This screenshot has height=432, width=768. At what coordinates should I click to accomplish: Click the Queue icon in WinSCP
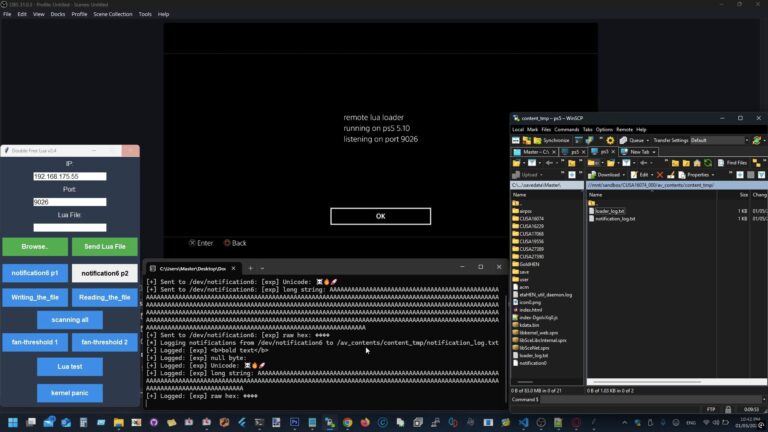tap(623, 140)
